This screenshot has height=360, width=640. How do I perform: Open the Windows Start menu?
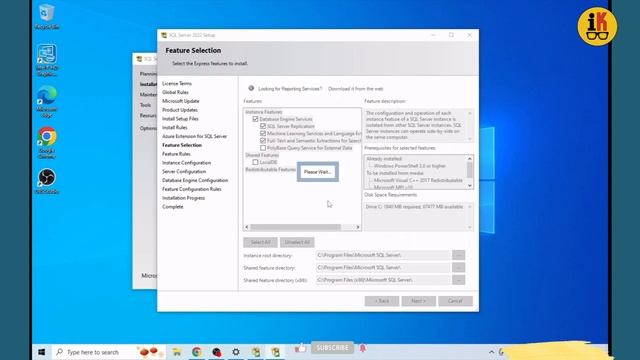[x=41, y=352]
